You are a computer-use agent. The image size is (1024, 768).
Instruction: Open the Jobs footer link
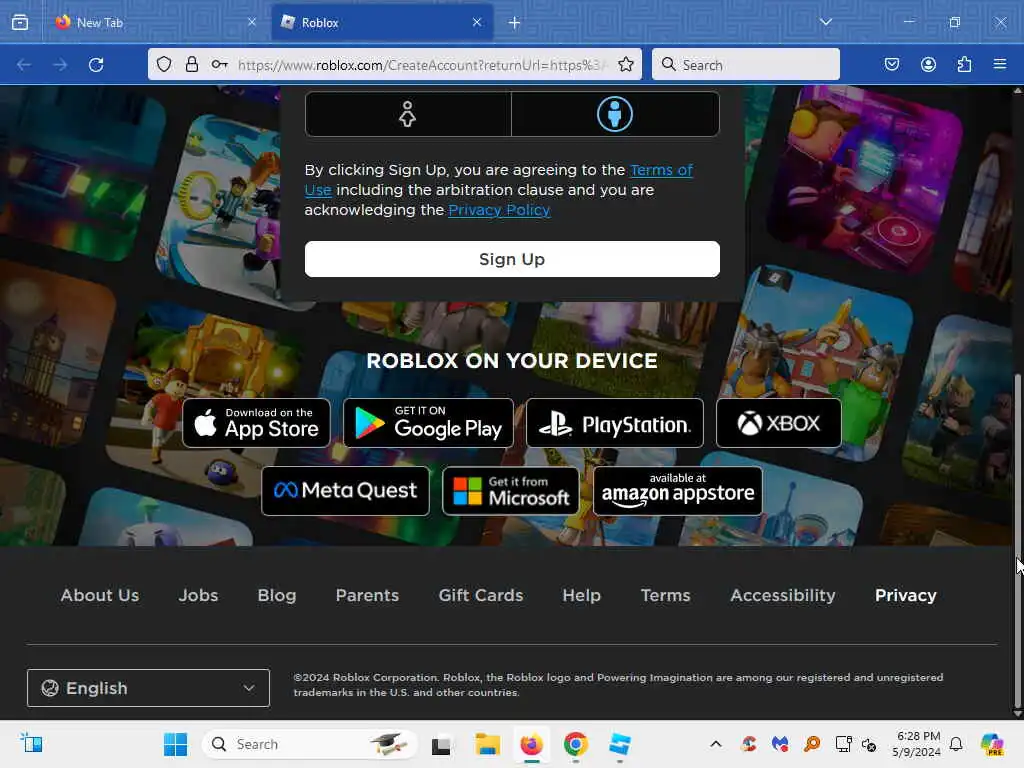click(199, 596)
